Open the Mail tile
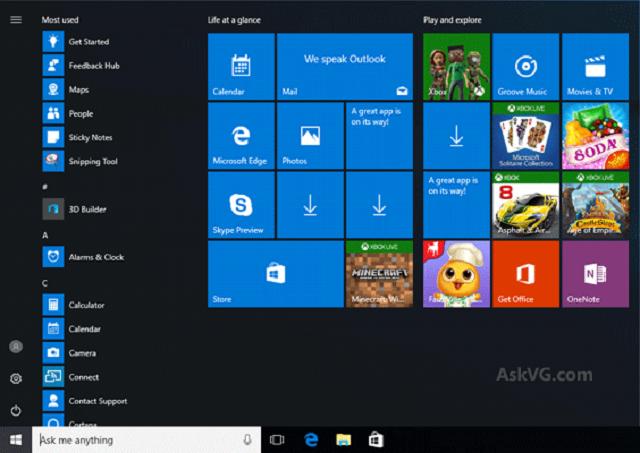 345,67
